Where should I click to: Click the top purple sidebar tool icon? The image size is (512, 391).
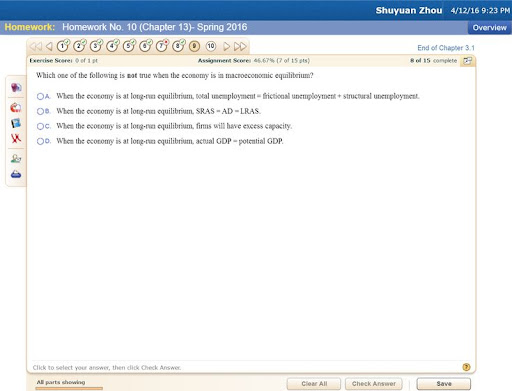[x=16, y=88]
